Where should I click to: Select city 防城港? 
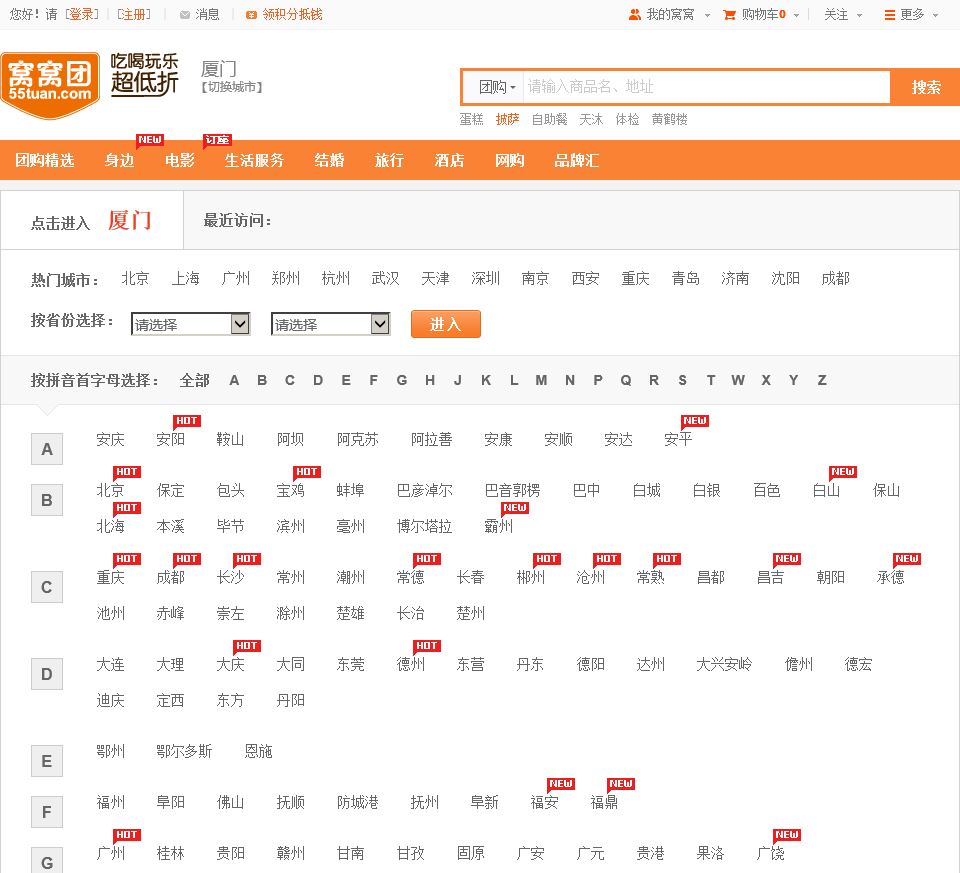click(358, 802)
